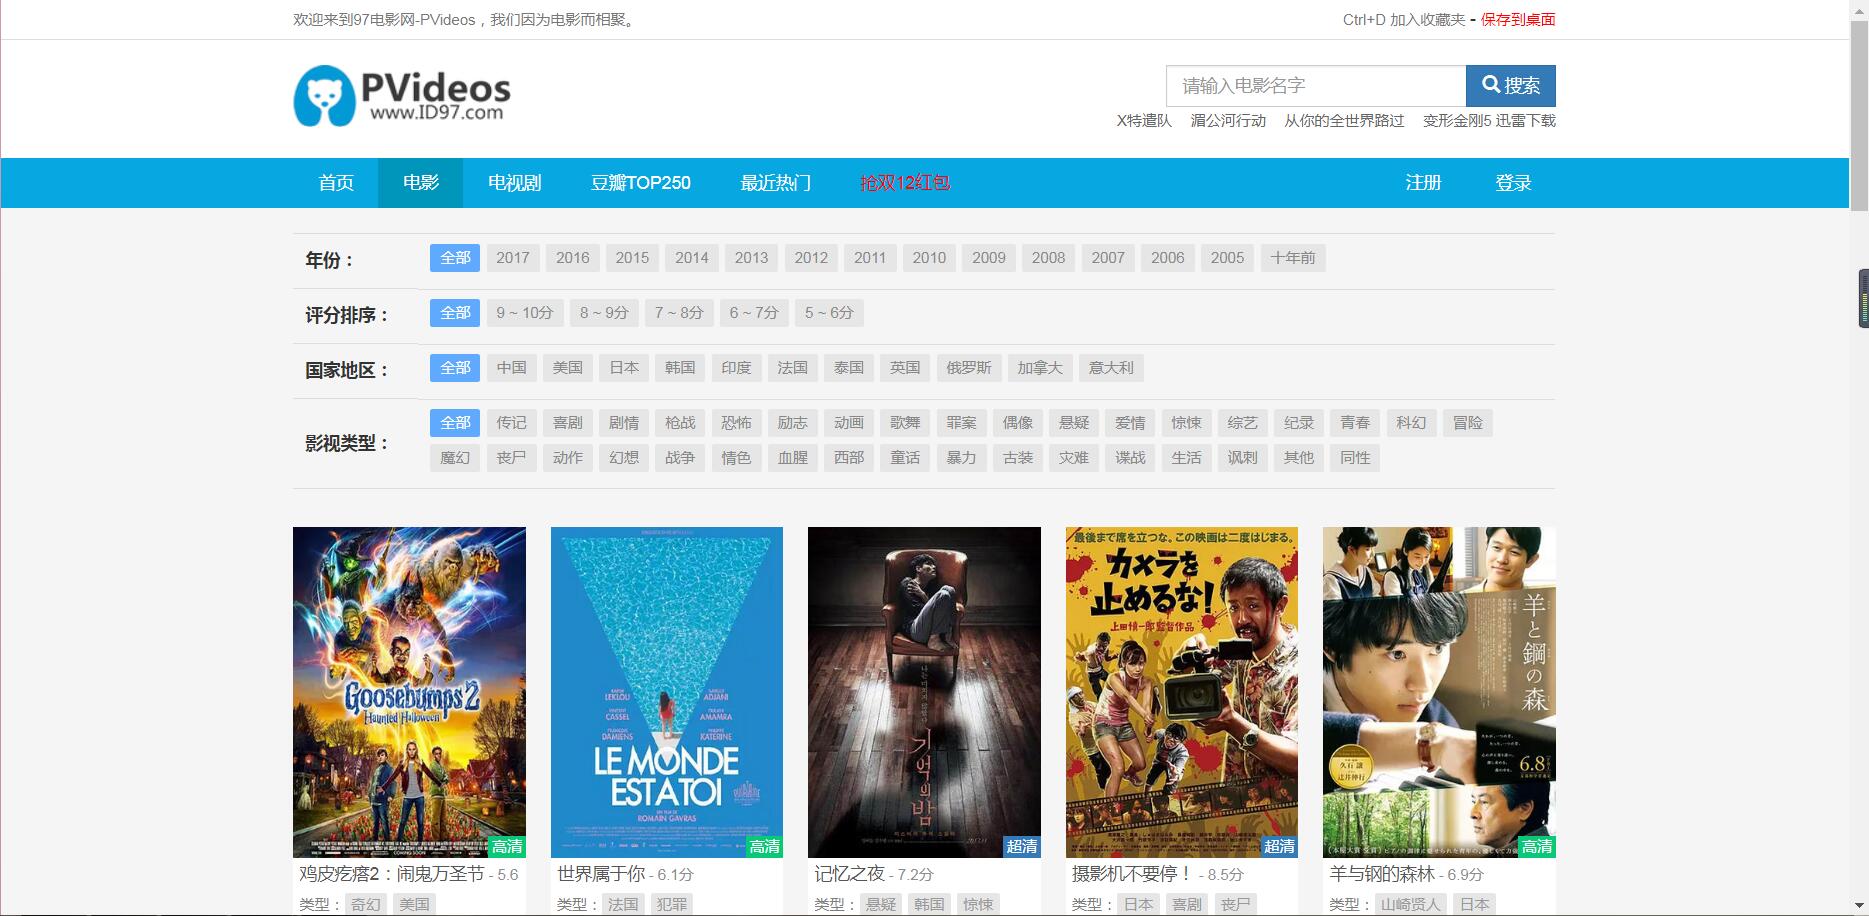The height and width of the screenshot is (916, 1869).
Task: Filter by region 中国
Action: (512, 368)
